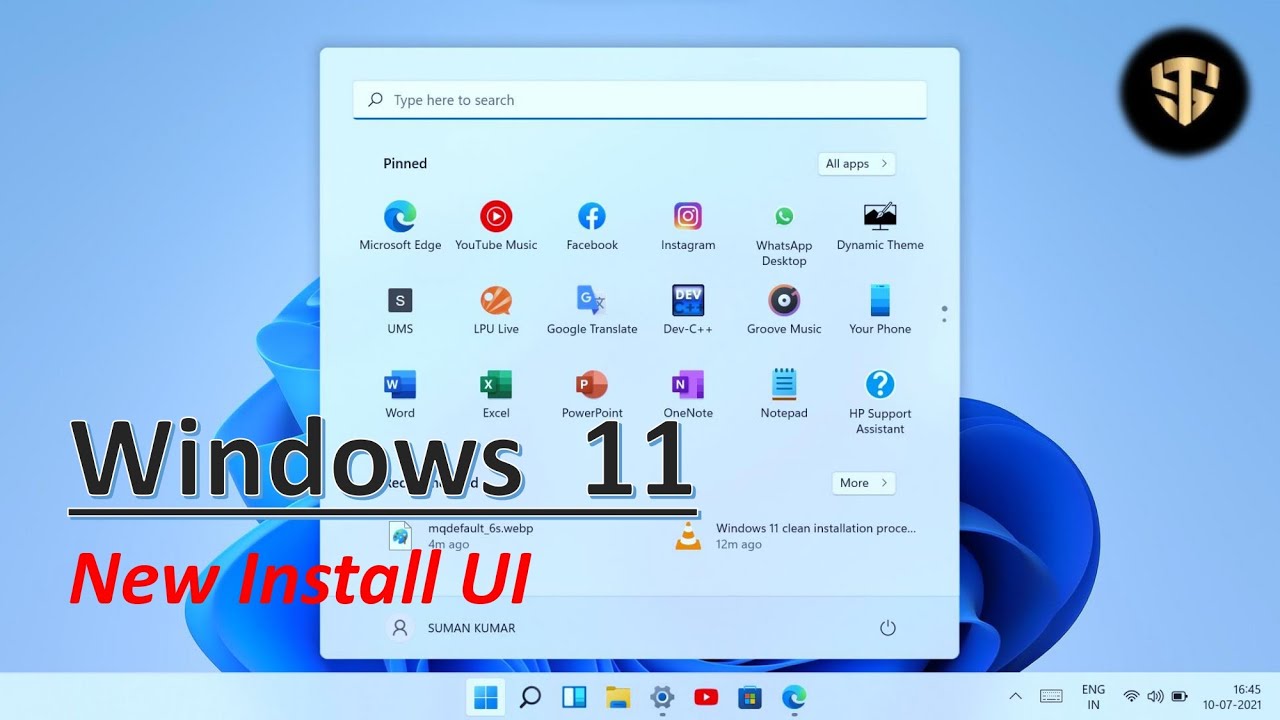Open Notepad pinned app
This screenshot has width=1280, height=720.
point(784,395)
